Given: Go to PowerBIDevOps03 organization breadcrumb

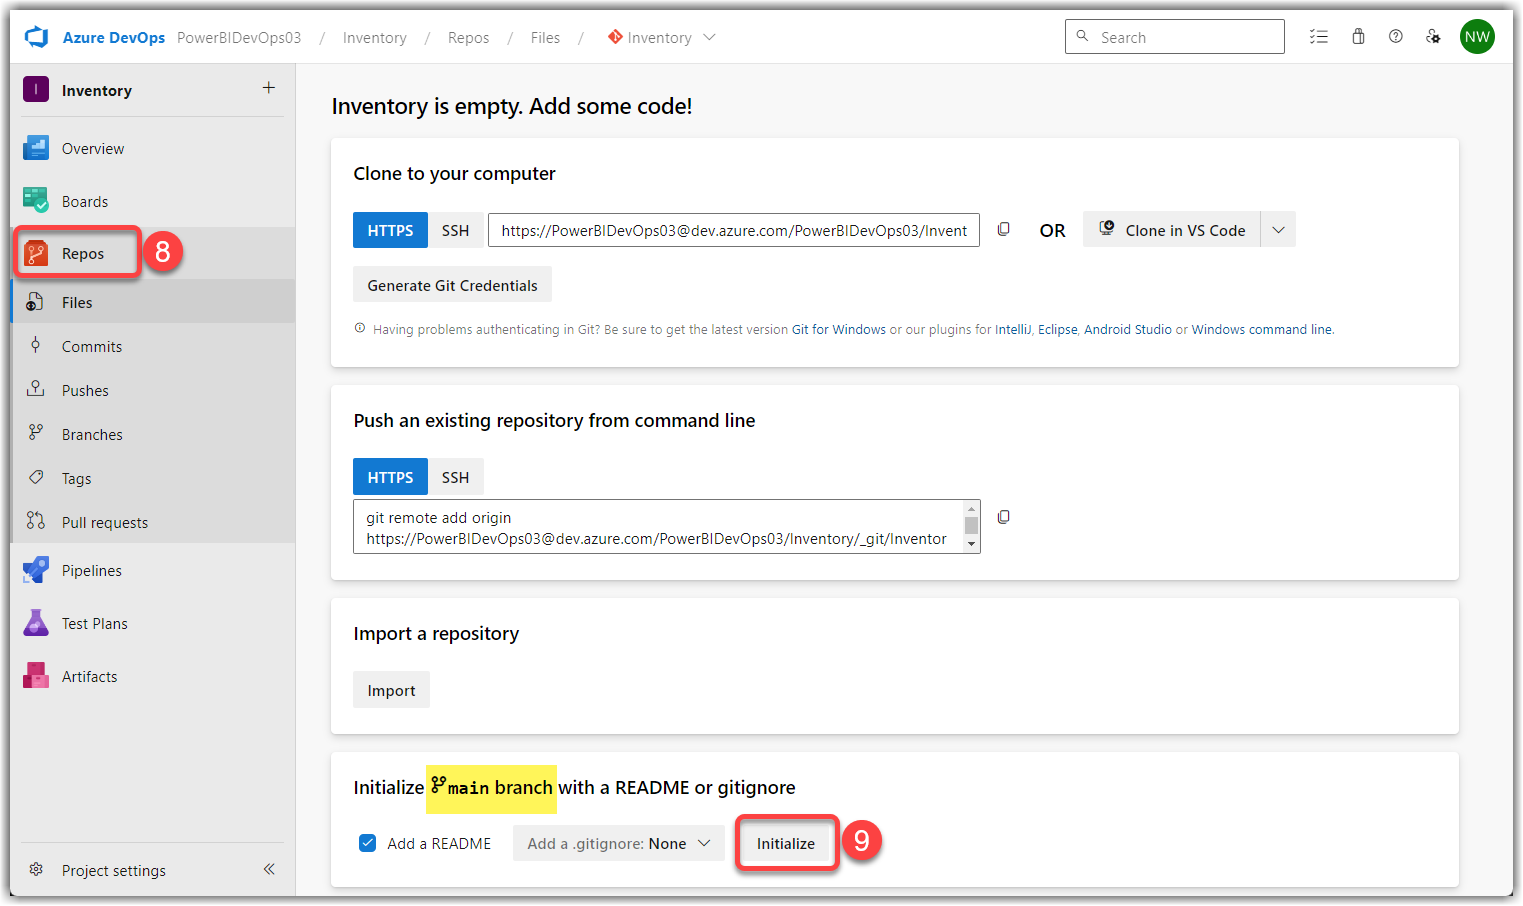Looking at the screenshot, I should coord(239,37).
